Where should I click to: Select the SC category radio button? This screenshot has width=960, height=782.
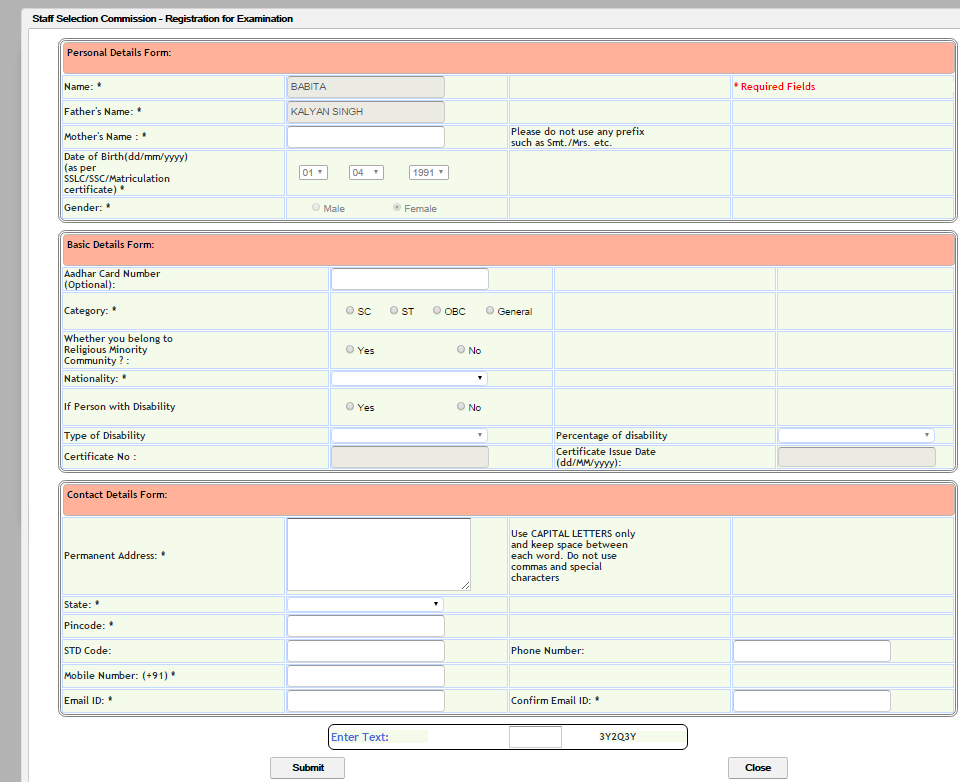point(350,310)
